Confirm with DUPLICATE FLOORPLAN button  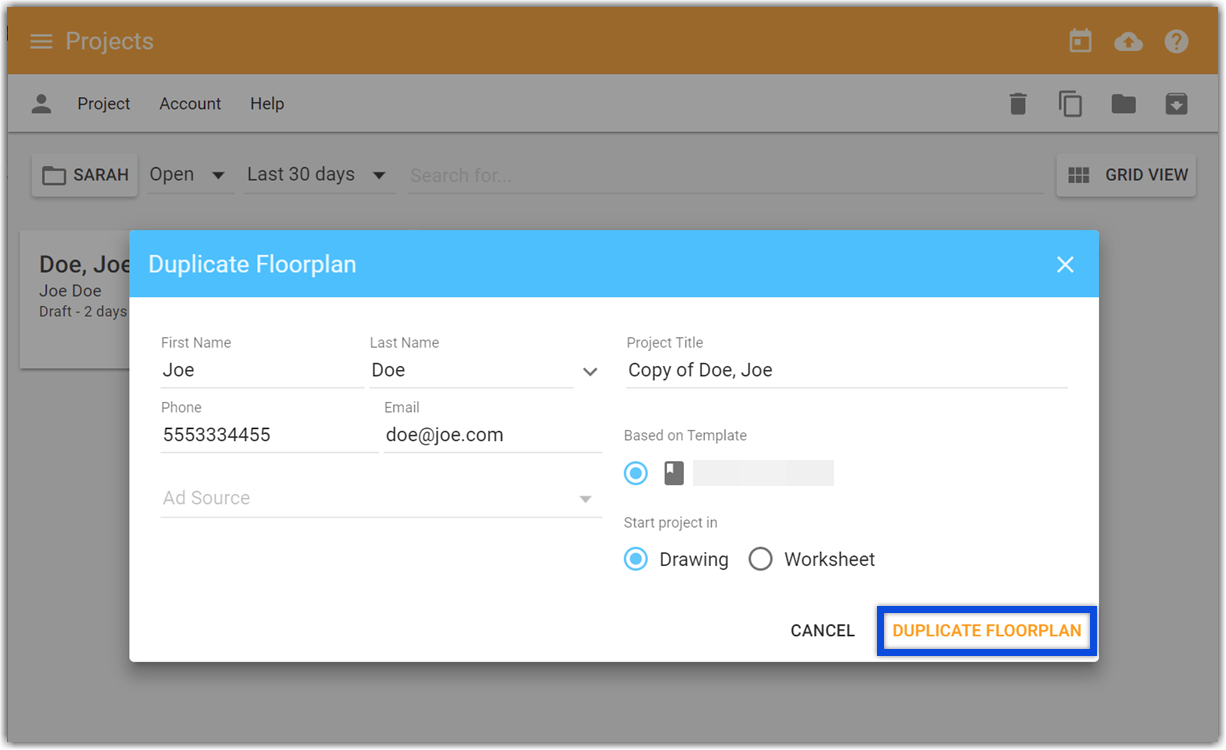tap(987, 631)
